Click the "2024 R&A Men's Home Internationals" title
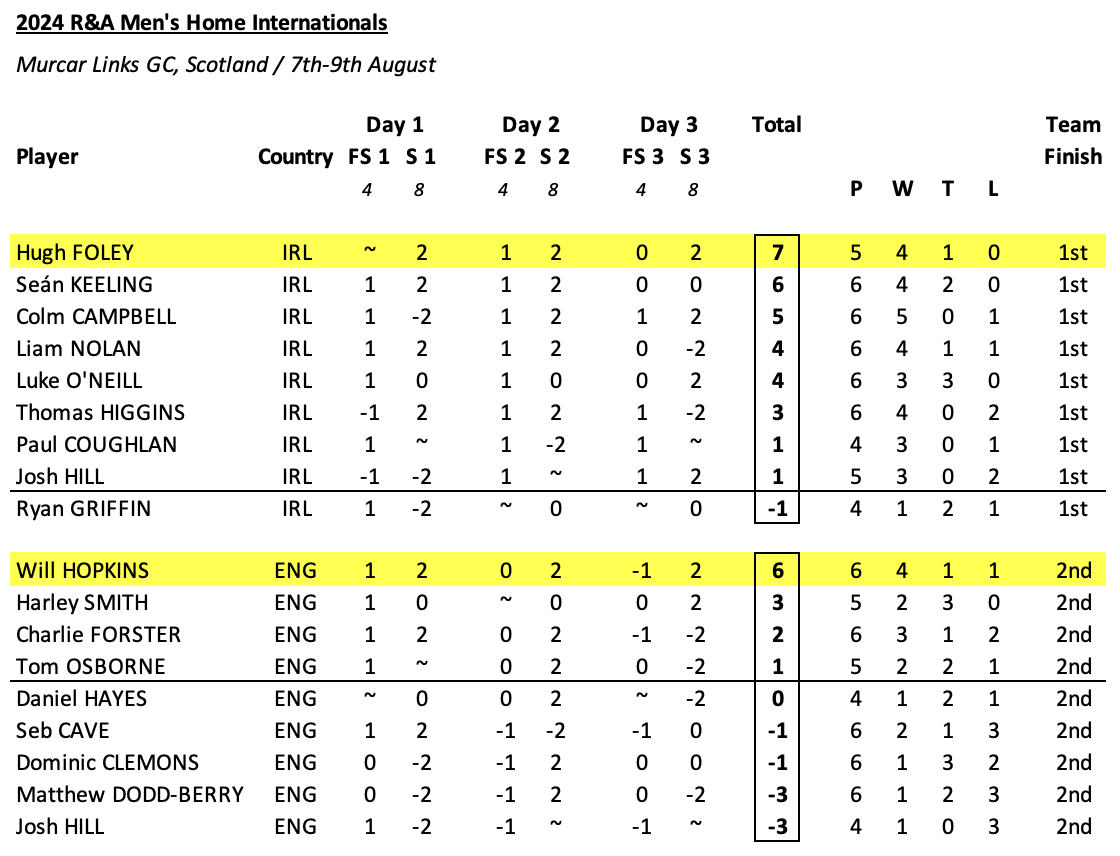The width and height of the screenshot is (1120, 856). pyautogui.click(x=202, y=21)
